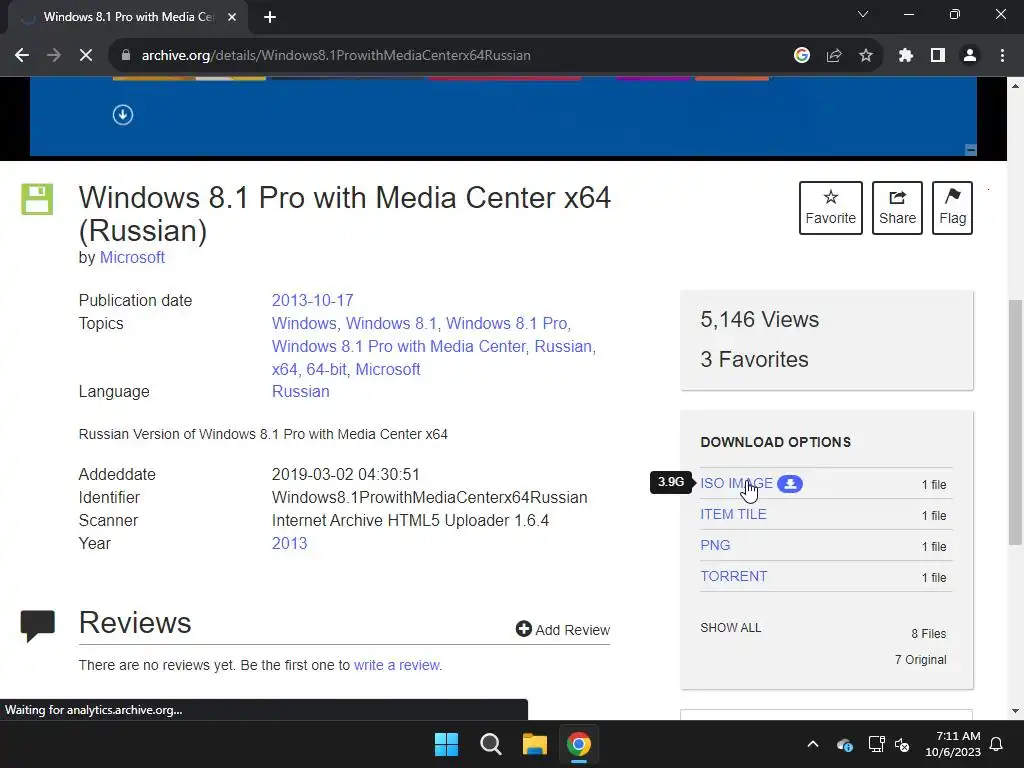Open the Microsoft author link
This screenshot has height=768, width=1024.
[x=132, y=257]
